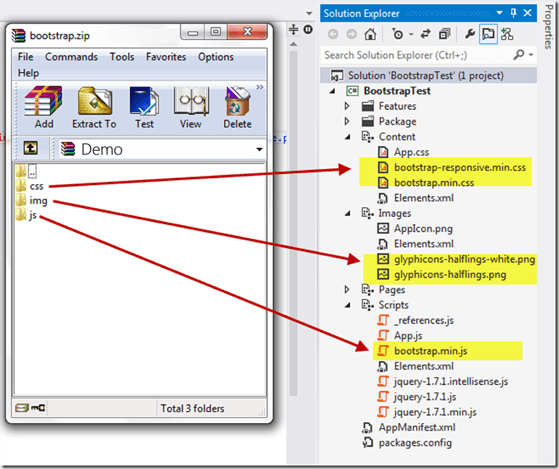
Task: Click the Pending Changes Filter clock icon
Action: [x=397, y=34]
